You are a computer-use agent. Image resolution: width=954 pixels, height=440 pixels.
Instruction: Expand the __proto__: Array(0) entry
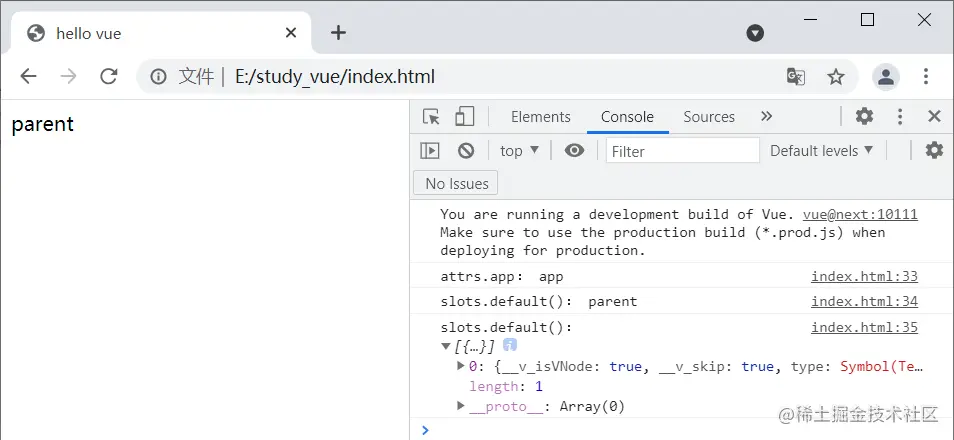point(461,406)
